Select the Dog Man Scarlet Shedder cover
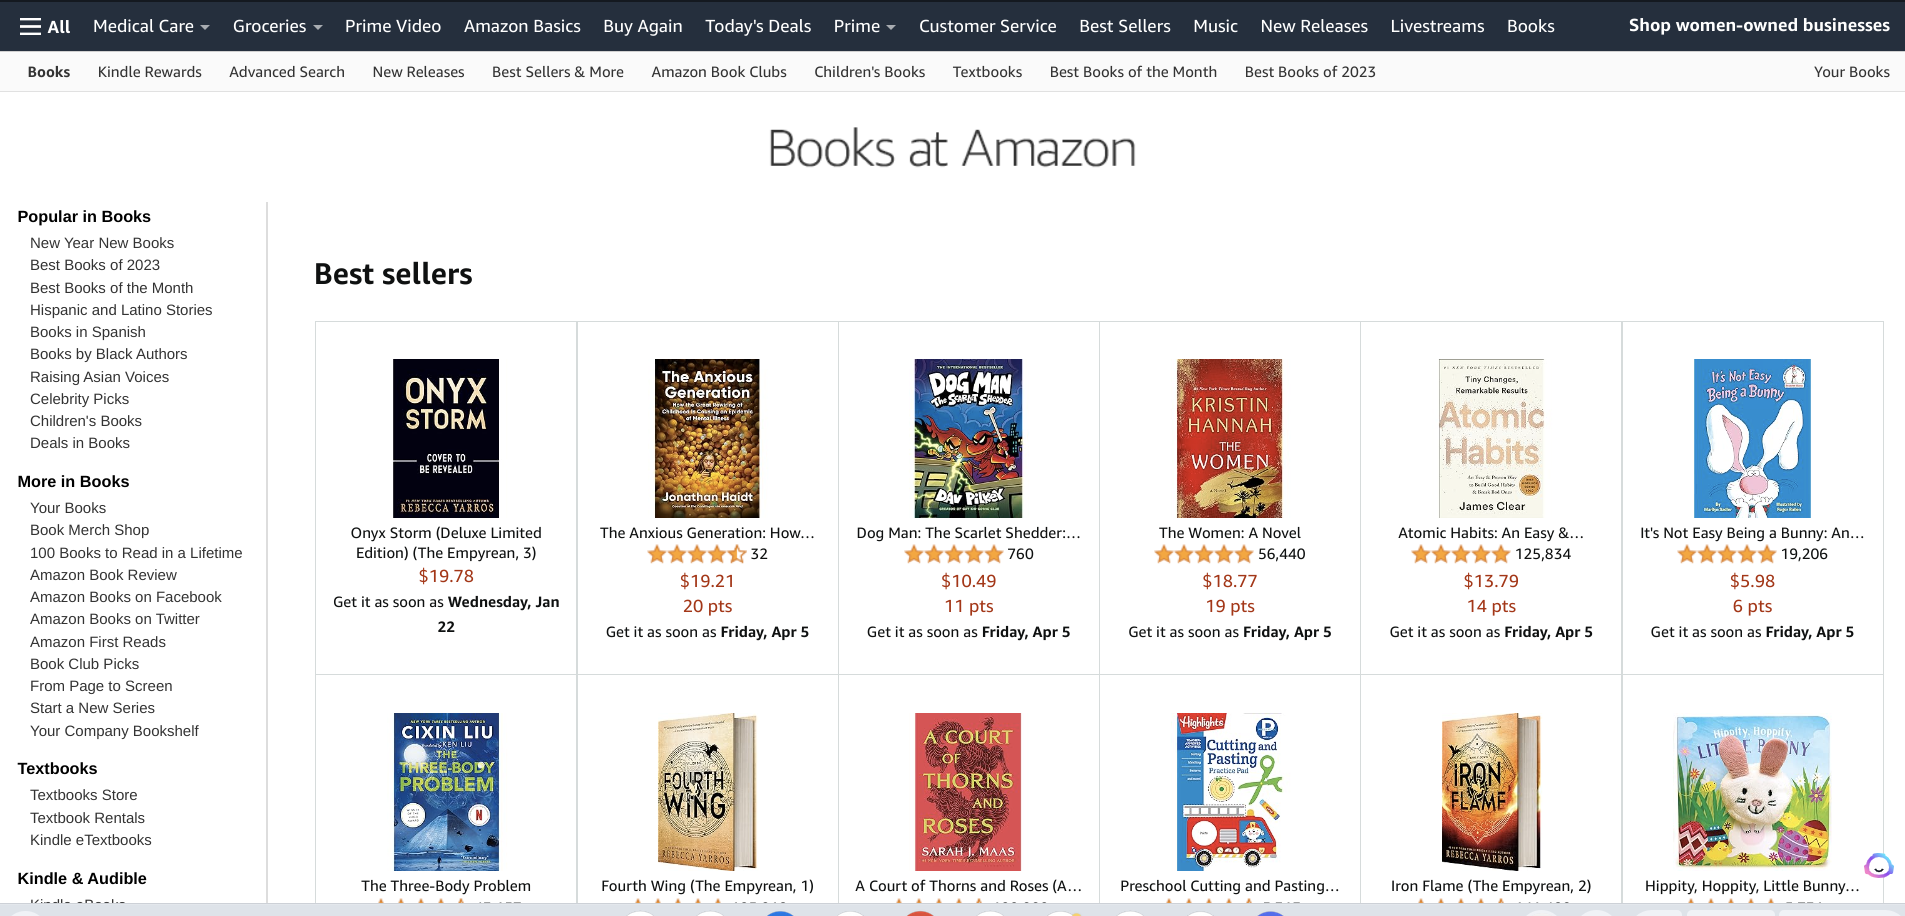The height and width of the screenshot is (916, 1905). click(968, 438)
